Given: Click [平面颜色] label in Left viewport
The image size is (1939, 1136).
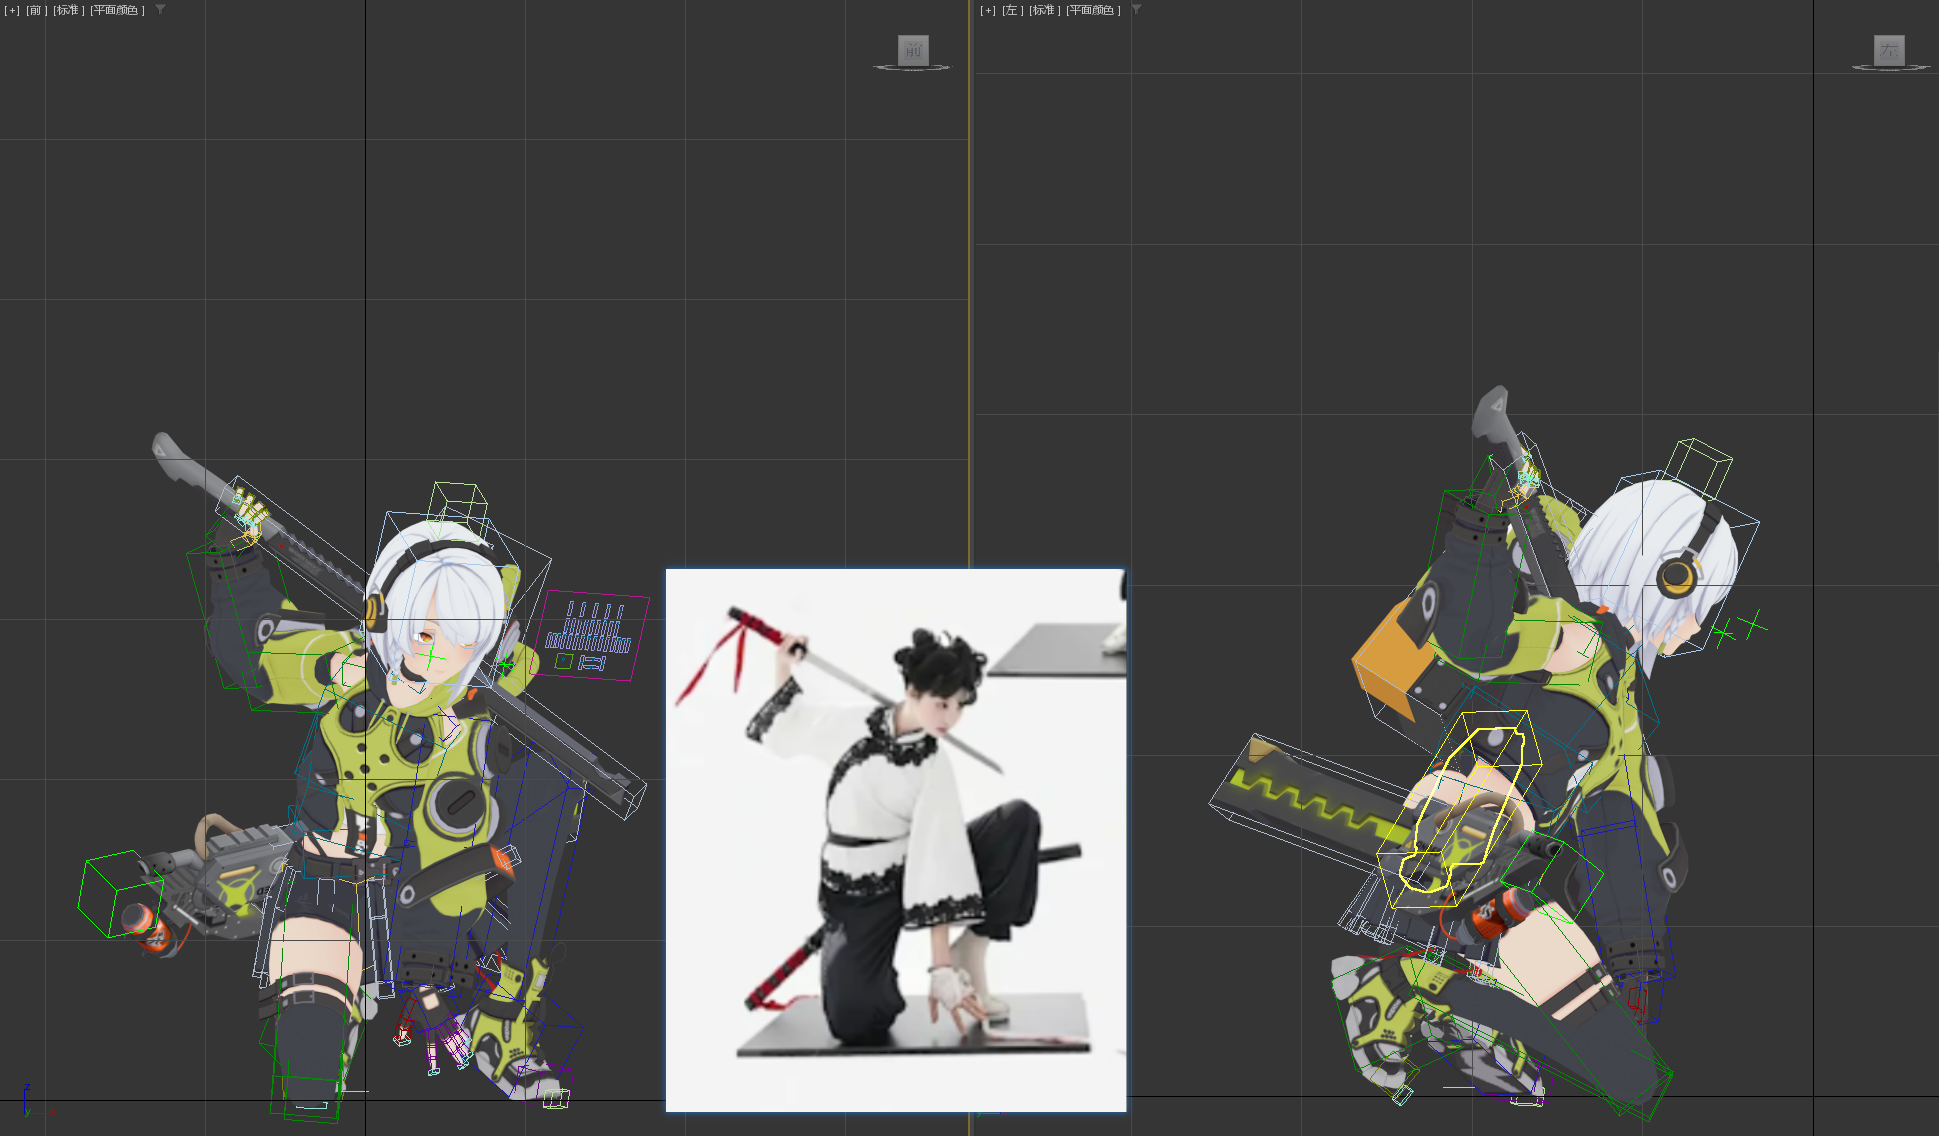Looking at the screenshot, I should [x=1093, y=10].
